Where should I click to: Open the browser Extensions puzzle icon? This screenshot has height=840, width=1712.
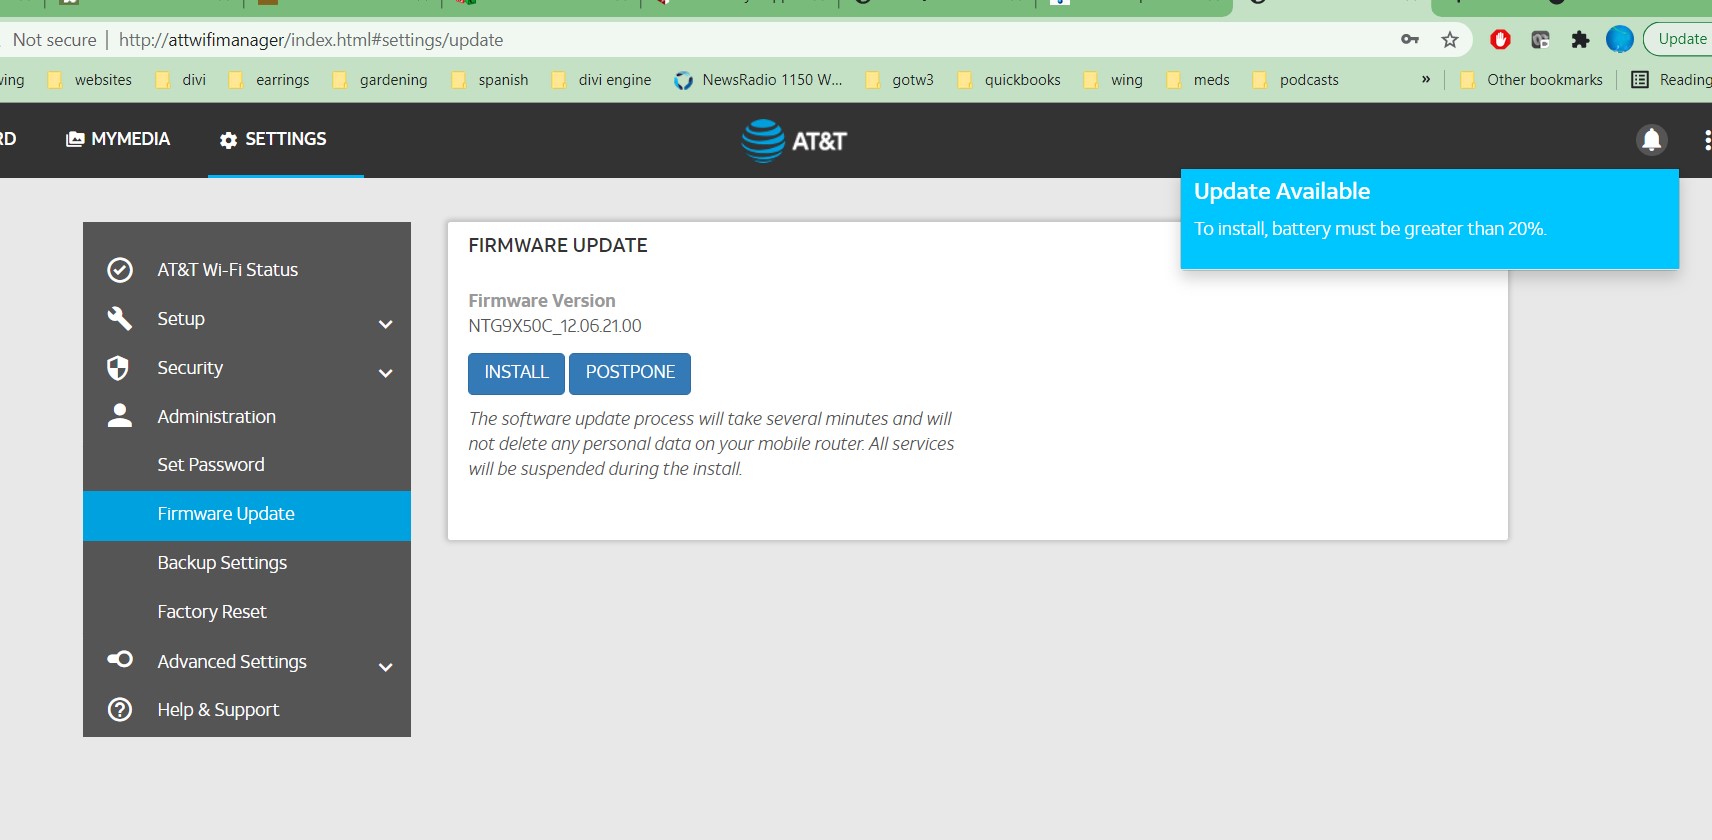point(1580,39)
